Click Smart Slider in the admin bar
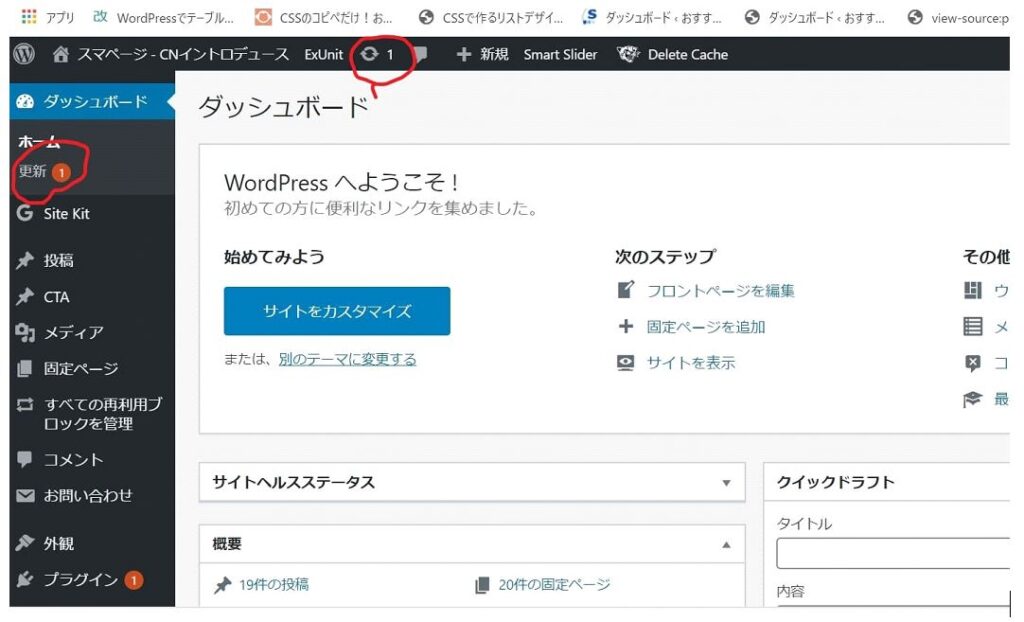This screenshot has height=622, width=1024. [x=560, y=54]
